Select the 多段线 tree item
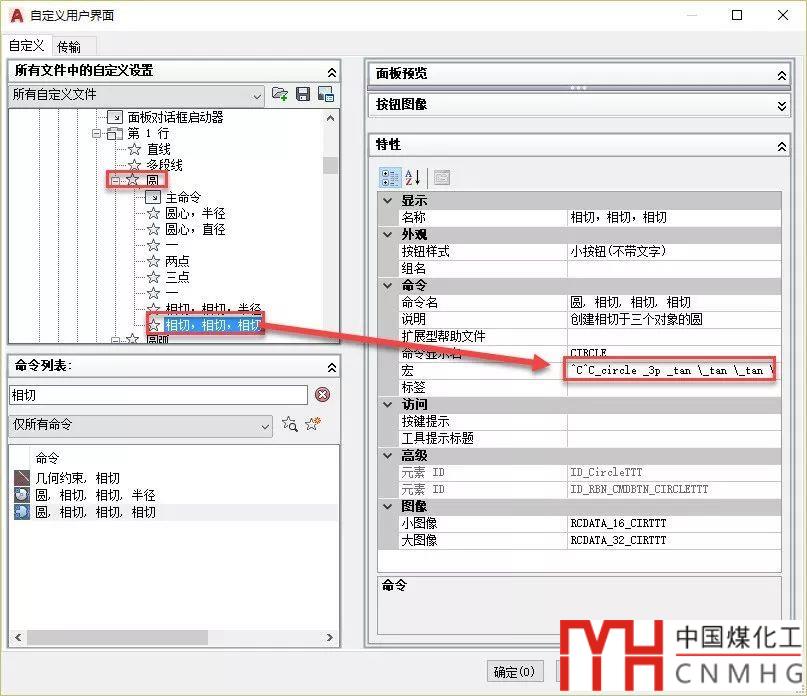Image resolution: width=807 pixels, height=696 pixels. tap(165, 165)
